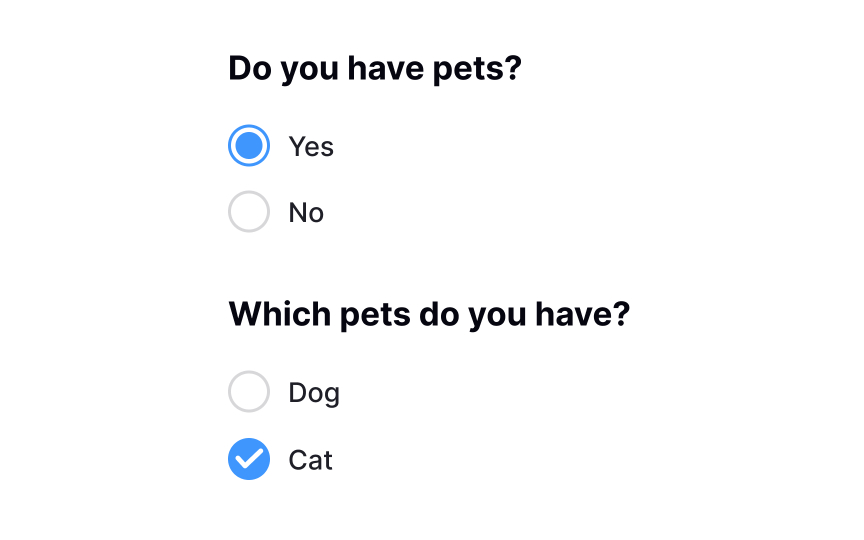Check the Dog option circle
864x540 pixels.
[x=249, y=392]
